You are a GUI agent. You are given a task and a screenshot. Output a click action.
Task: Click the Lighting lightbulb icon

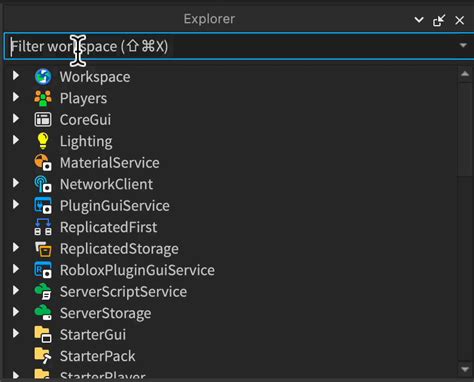43,141
